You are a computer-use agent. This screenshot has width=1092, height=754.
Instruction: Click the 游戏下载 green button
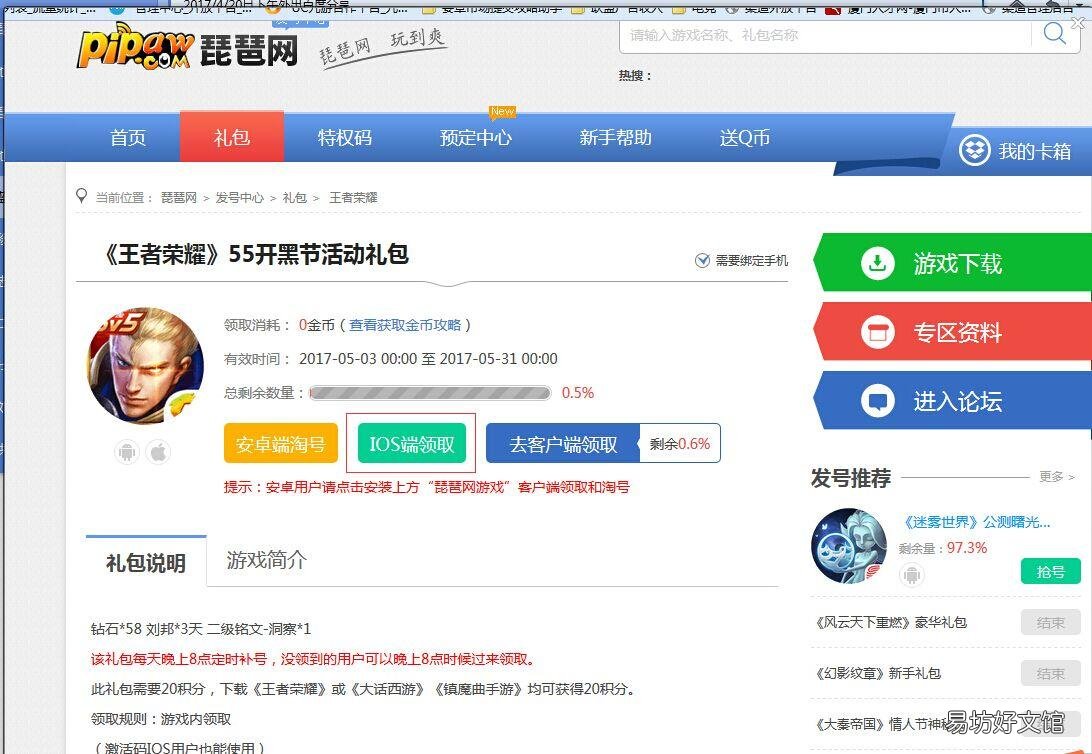click(953, 263)
